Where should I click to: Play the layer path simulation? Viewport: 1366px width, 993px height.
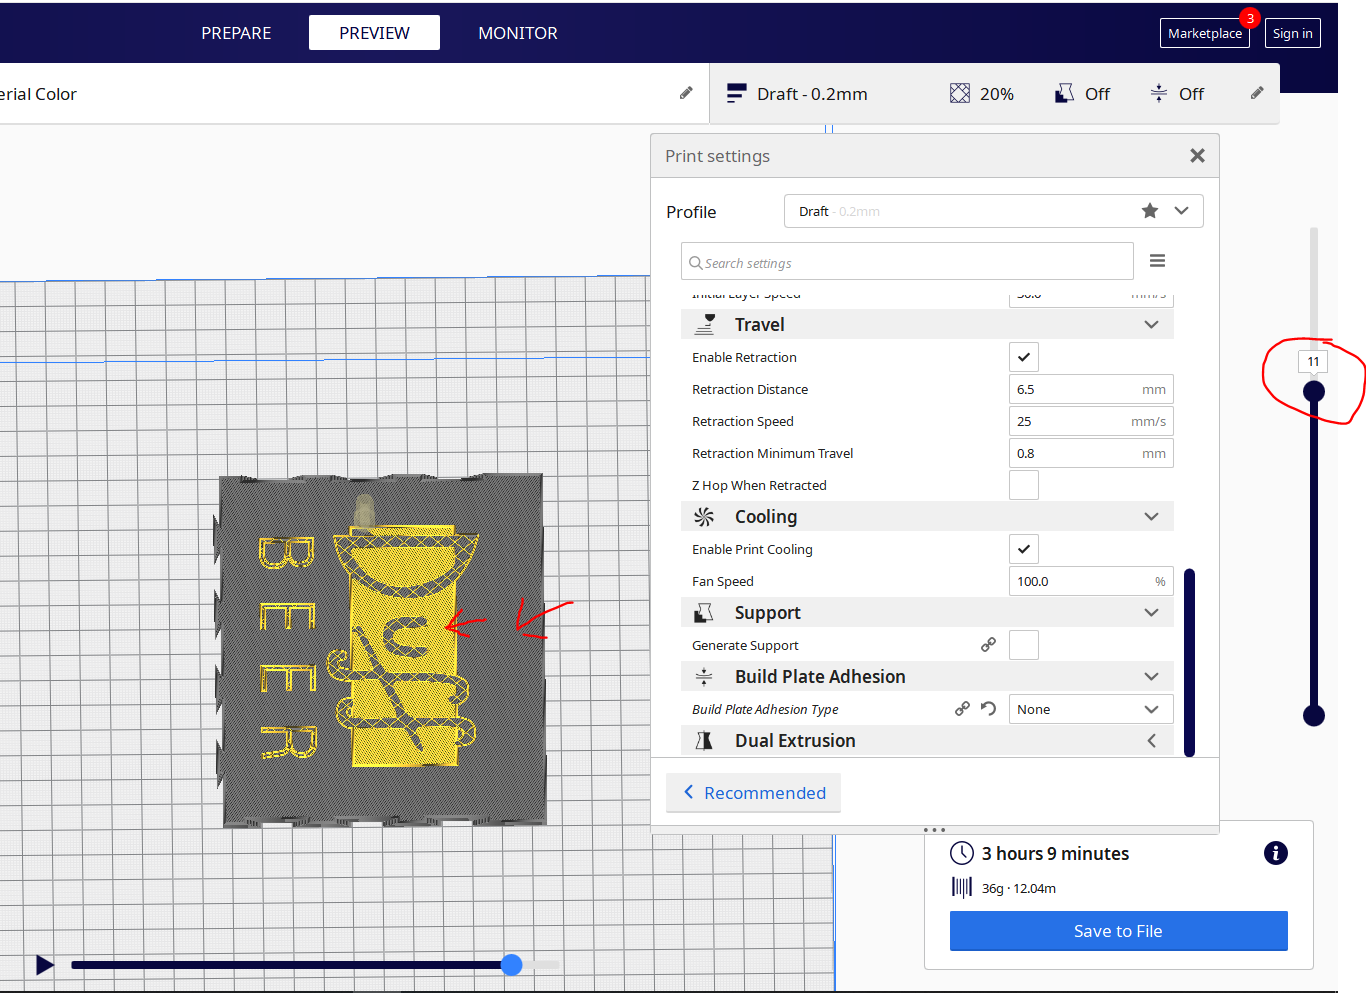pos(45,965)
